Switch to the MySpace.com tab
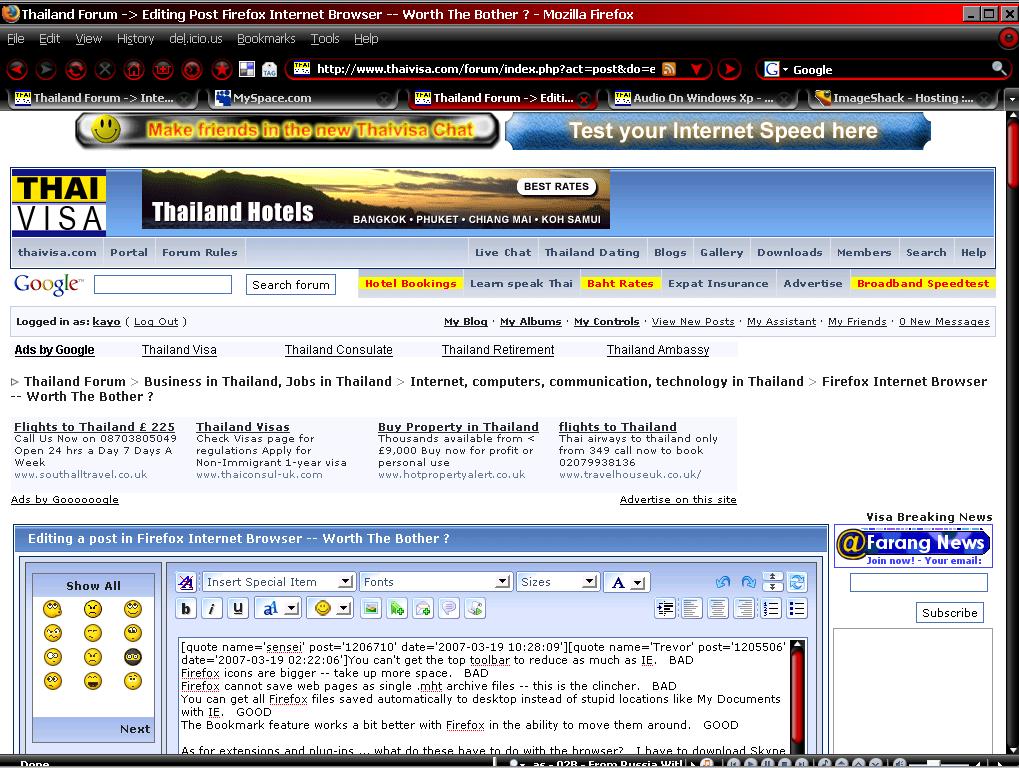This screenshot has width=1019, height=768. (x=302, y=98)
